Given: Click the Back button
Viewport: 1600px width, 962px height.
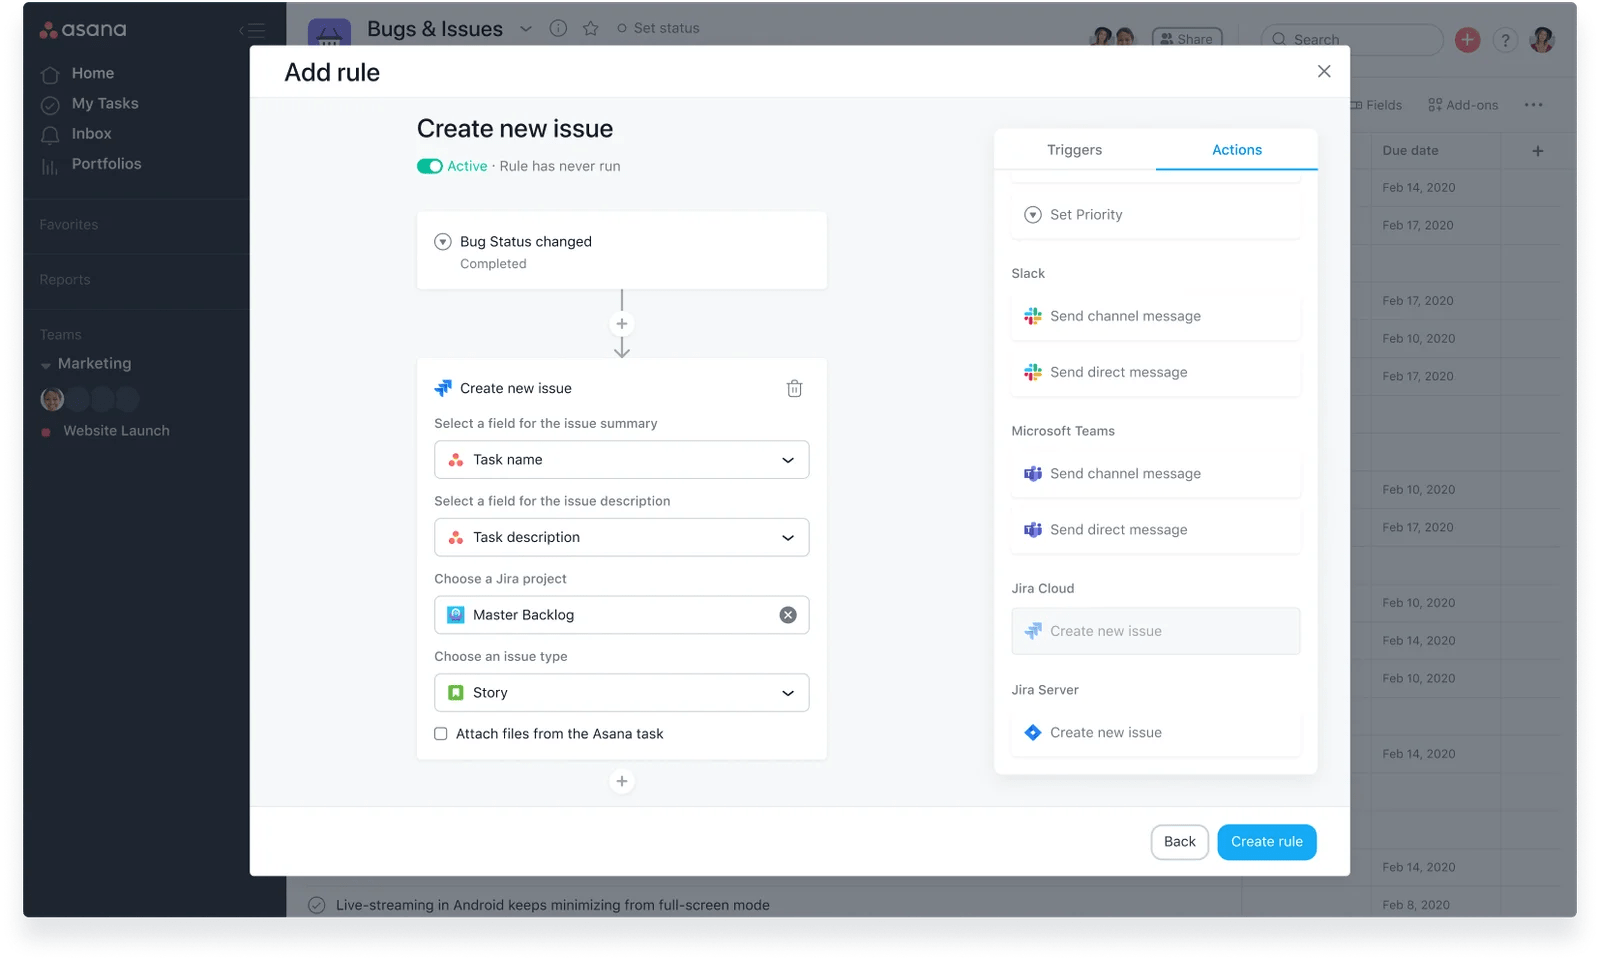Looking at the screenshot, I should pos(1179,841).
